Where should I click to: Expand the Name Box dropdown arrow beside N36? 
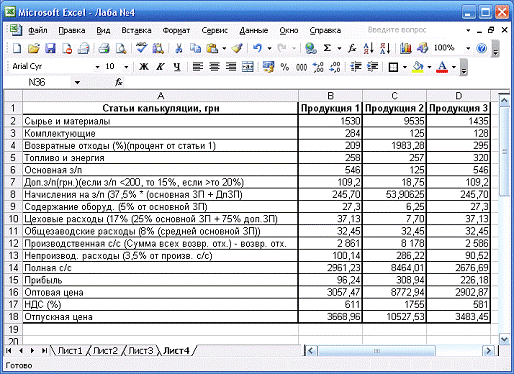point(77,82)
